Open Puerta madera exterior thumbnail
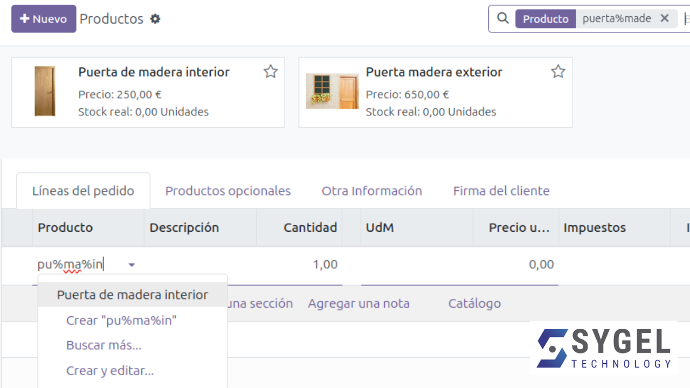The width and height of the screenshot is (690, 388). coord(332,91)
